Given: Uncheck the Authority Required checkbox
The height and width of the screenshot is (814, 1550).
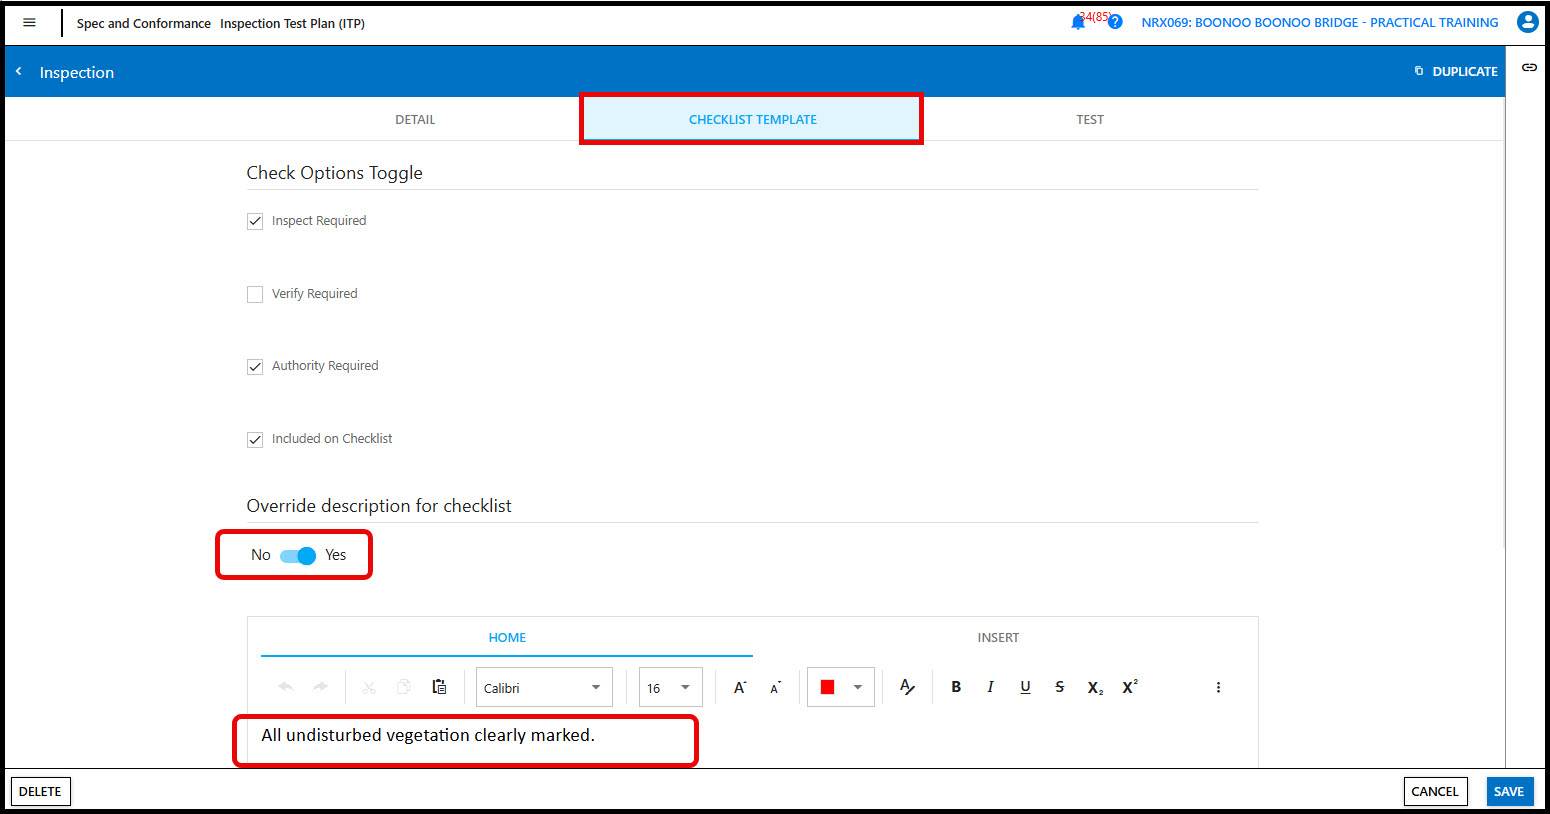Looking at the screenshot, I should [255, 367].
